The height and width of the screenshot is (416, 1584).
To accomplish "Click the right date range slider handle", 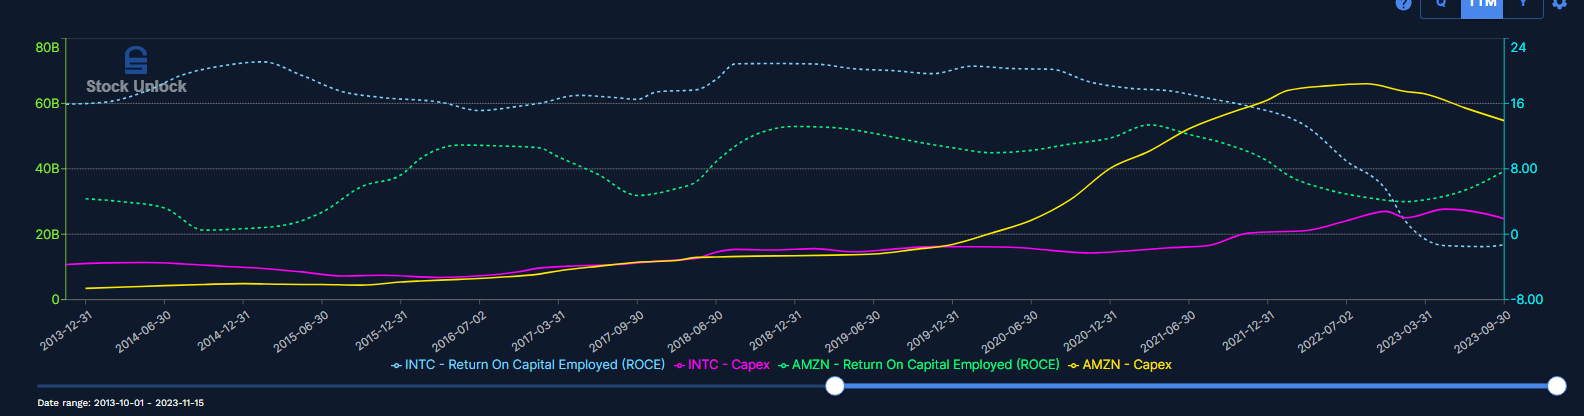I will click(x=1556, y=386).
